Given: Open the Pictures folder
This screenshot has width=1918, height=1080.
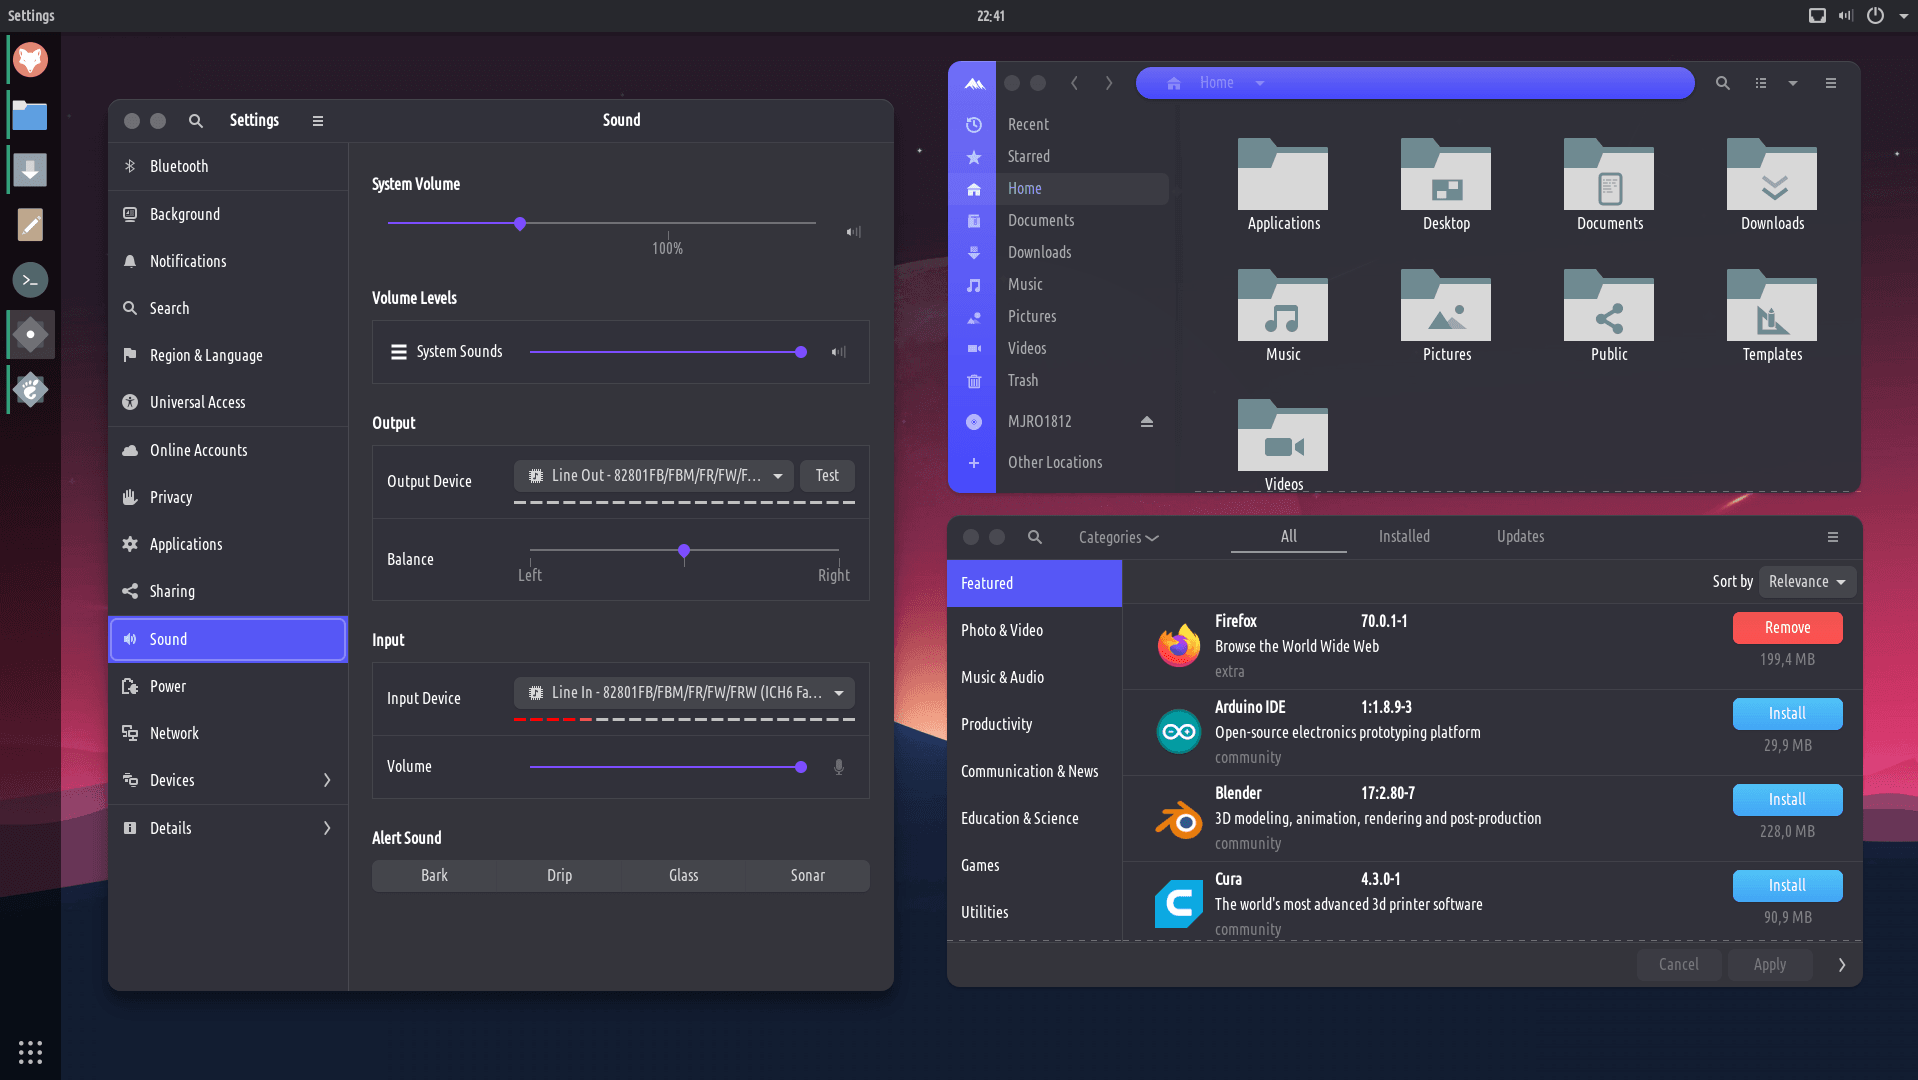Looking at the screenshot, I should pyautogui.click(x=1446, y=316).
